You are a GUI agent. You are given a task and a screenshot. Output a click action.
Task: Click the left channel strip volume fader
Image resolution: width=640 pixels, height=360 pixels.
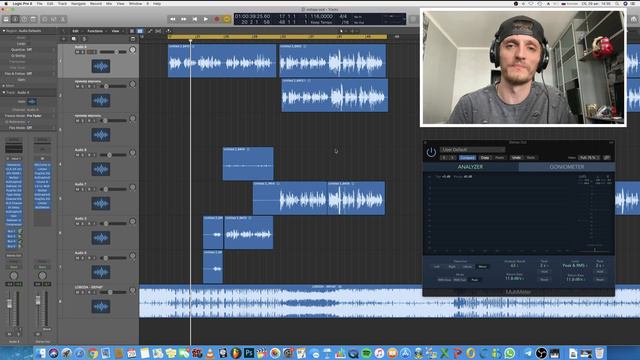pos(10,303)
